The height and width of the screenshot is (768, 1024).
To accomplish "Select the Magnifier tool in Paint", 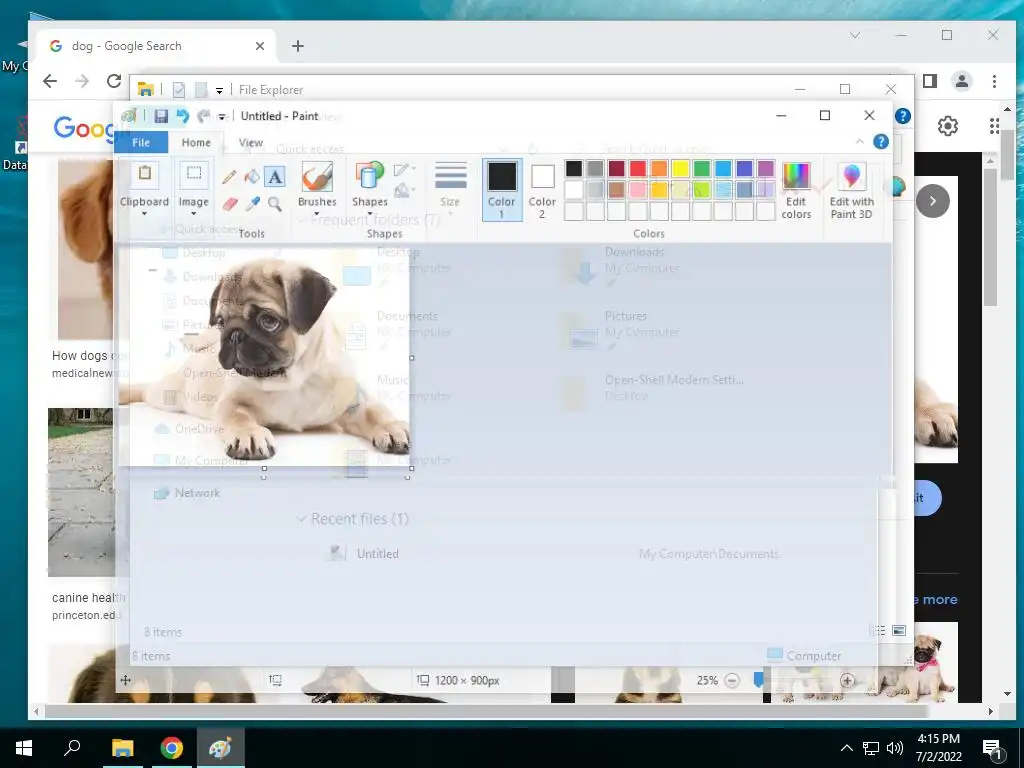I will (275, 204).
